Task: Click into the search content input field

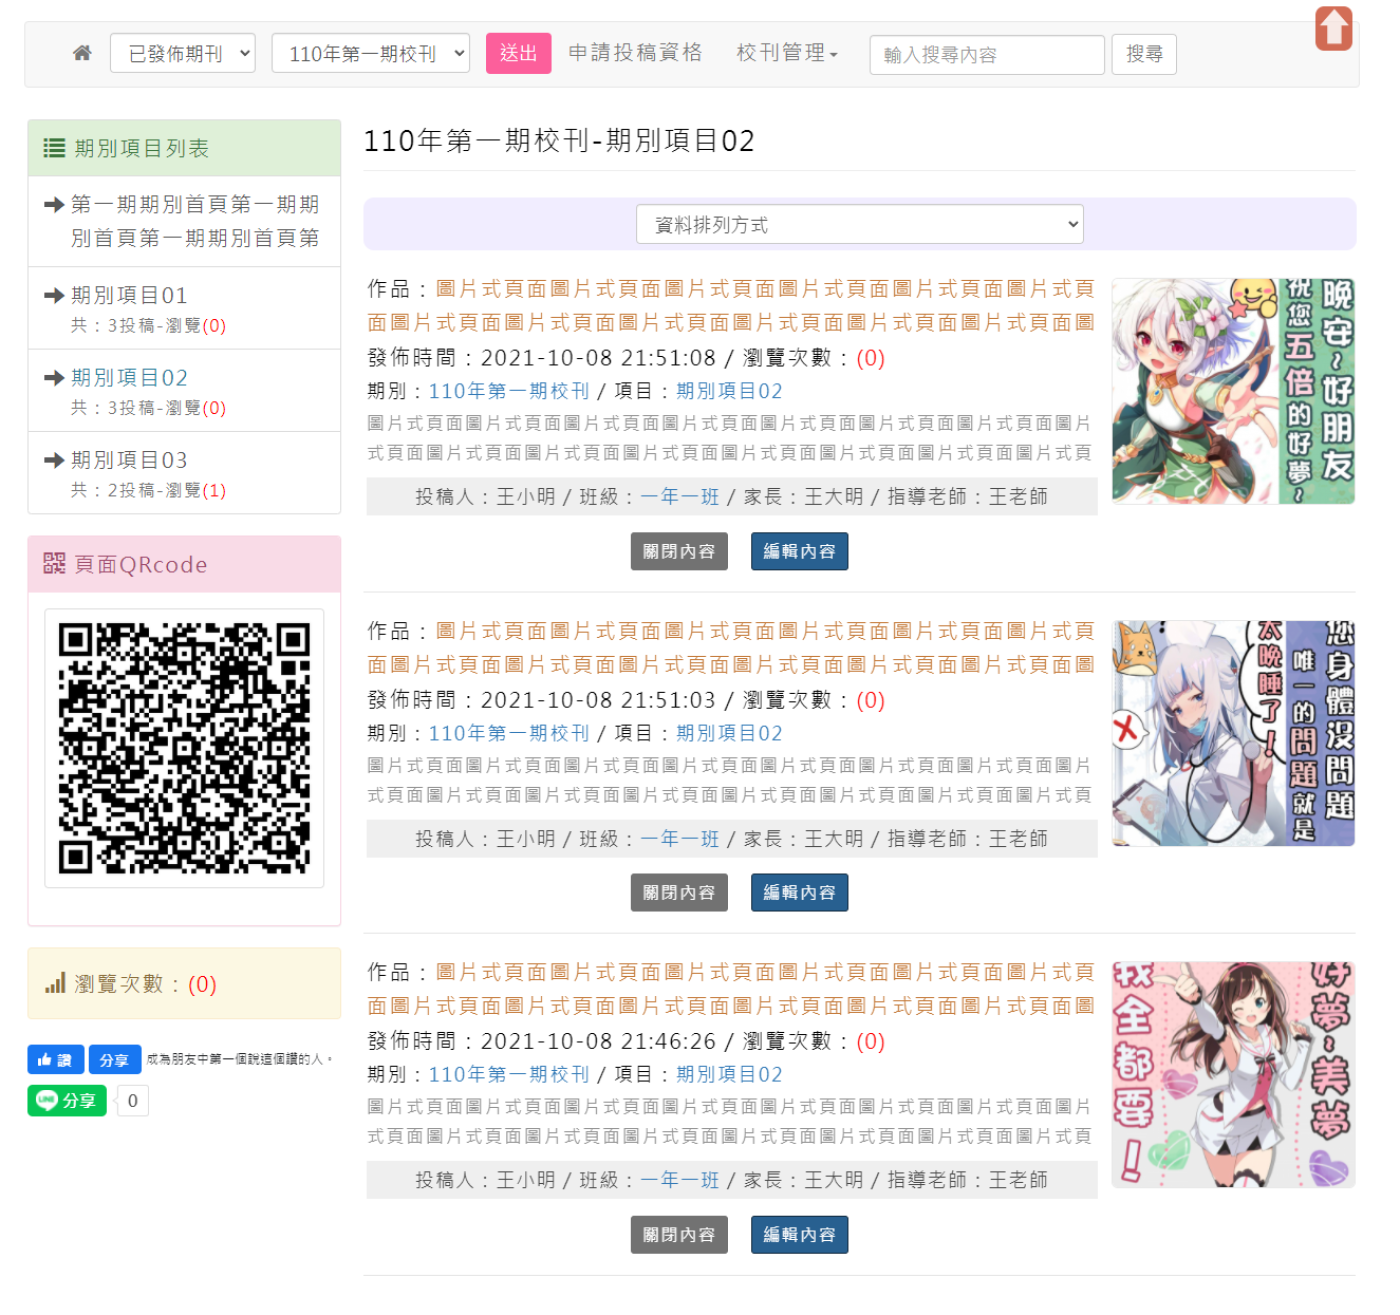Action: (x=986, y=55)
